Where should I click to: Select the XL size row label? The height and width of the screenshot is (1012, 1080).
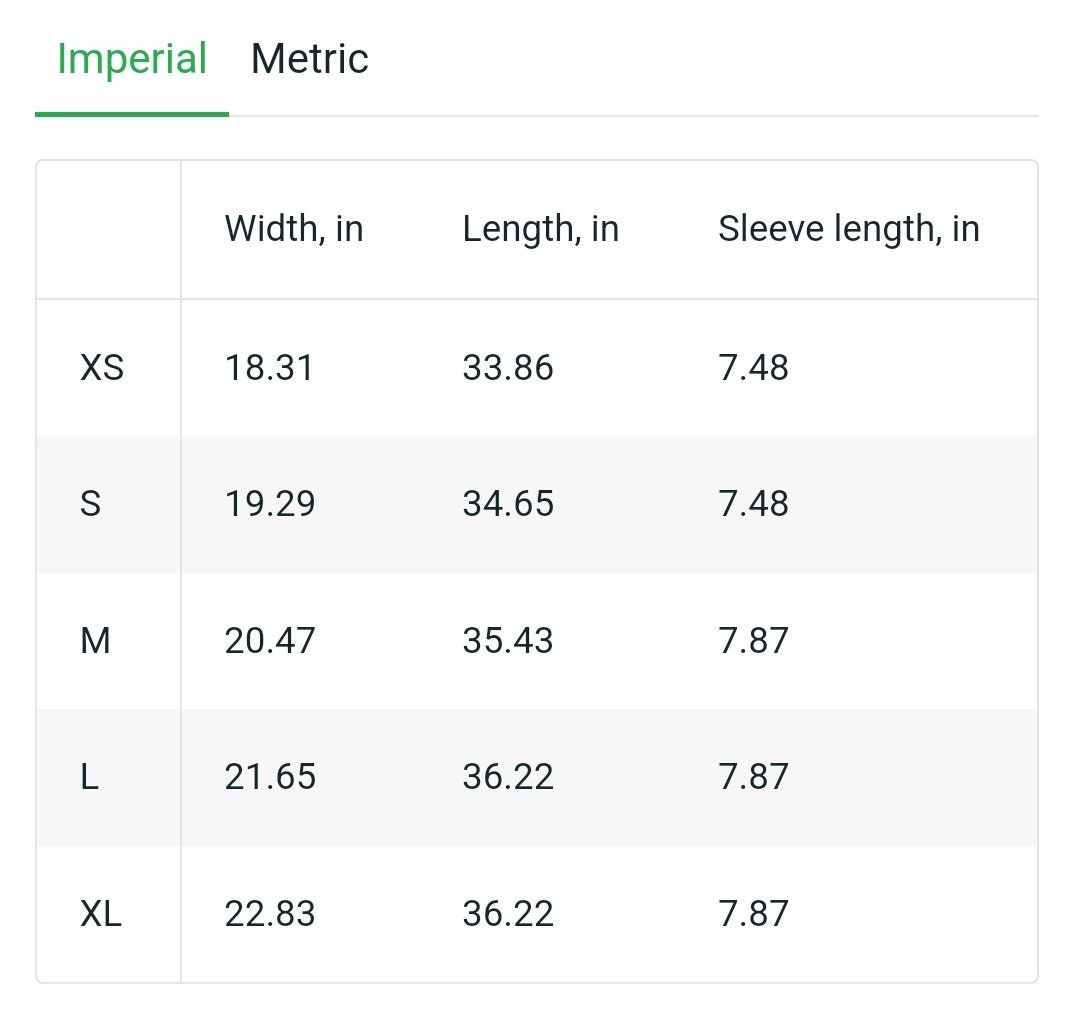(101, 914)
